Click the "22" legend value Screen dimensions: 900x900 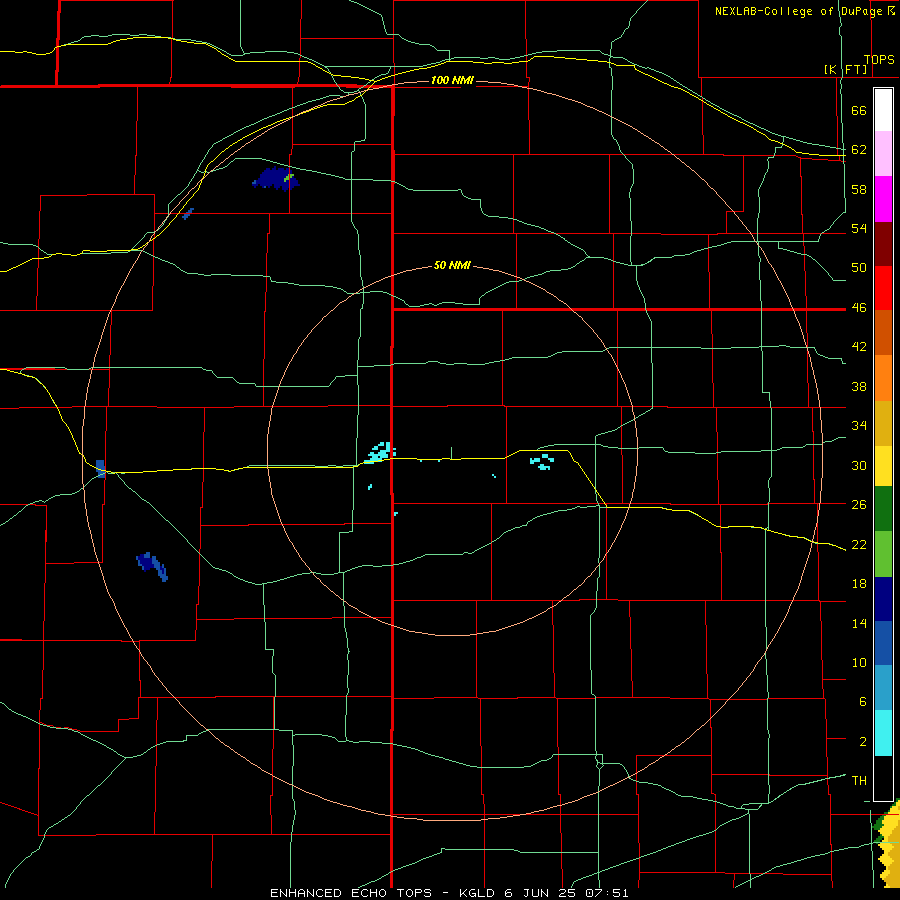click(x=859, y=545)
